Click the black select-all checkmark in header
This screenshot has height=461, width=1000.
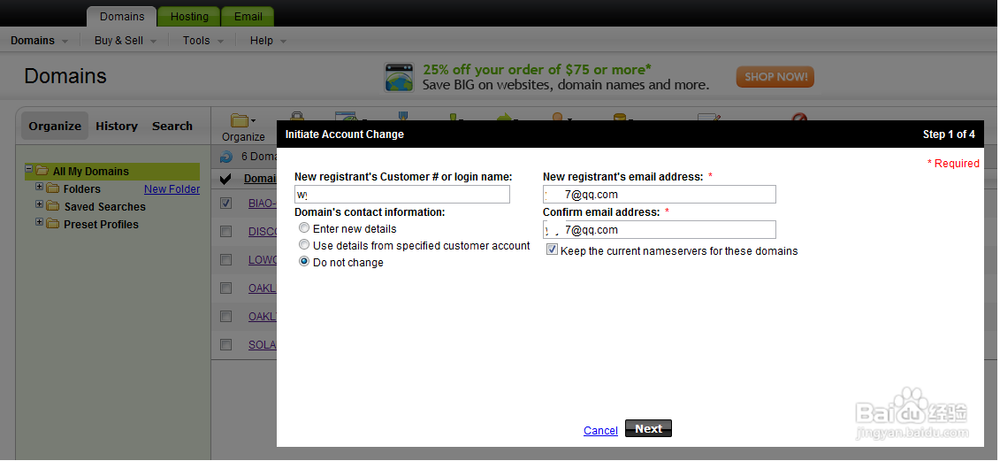coord(226,179)
